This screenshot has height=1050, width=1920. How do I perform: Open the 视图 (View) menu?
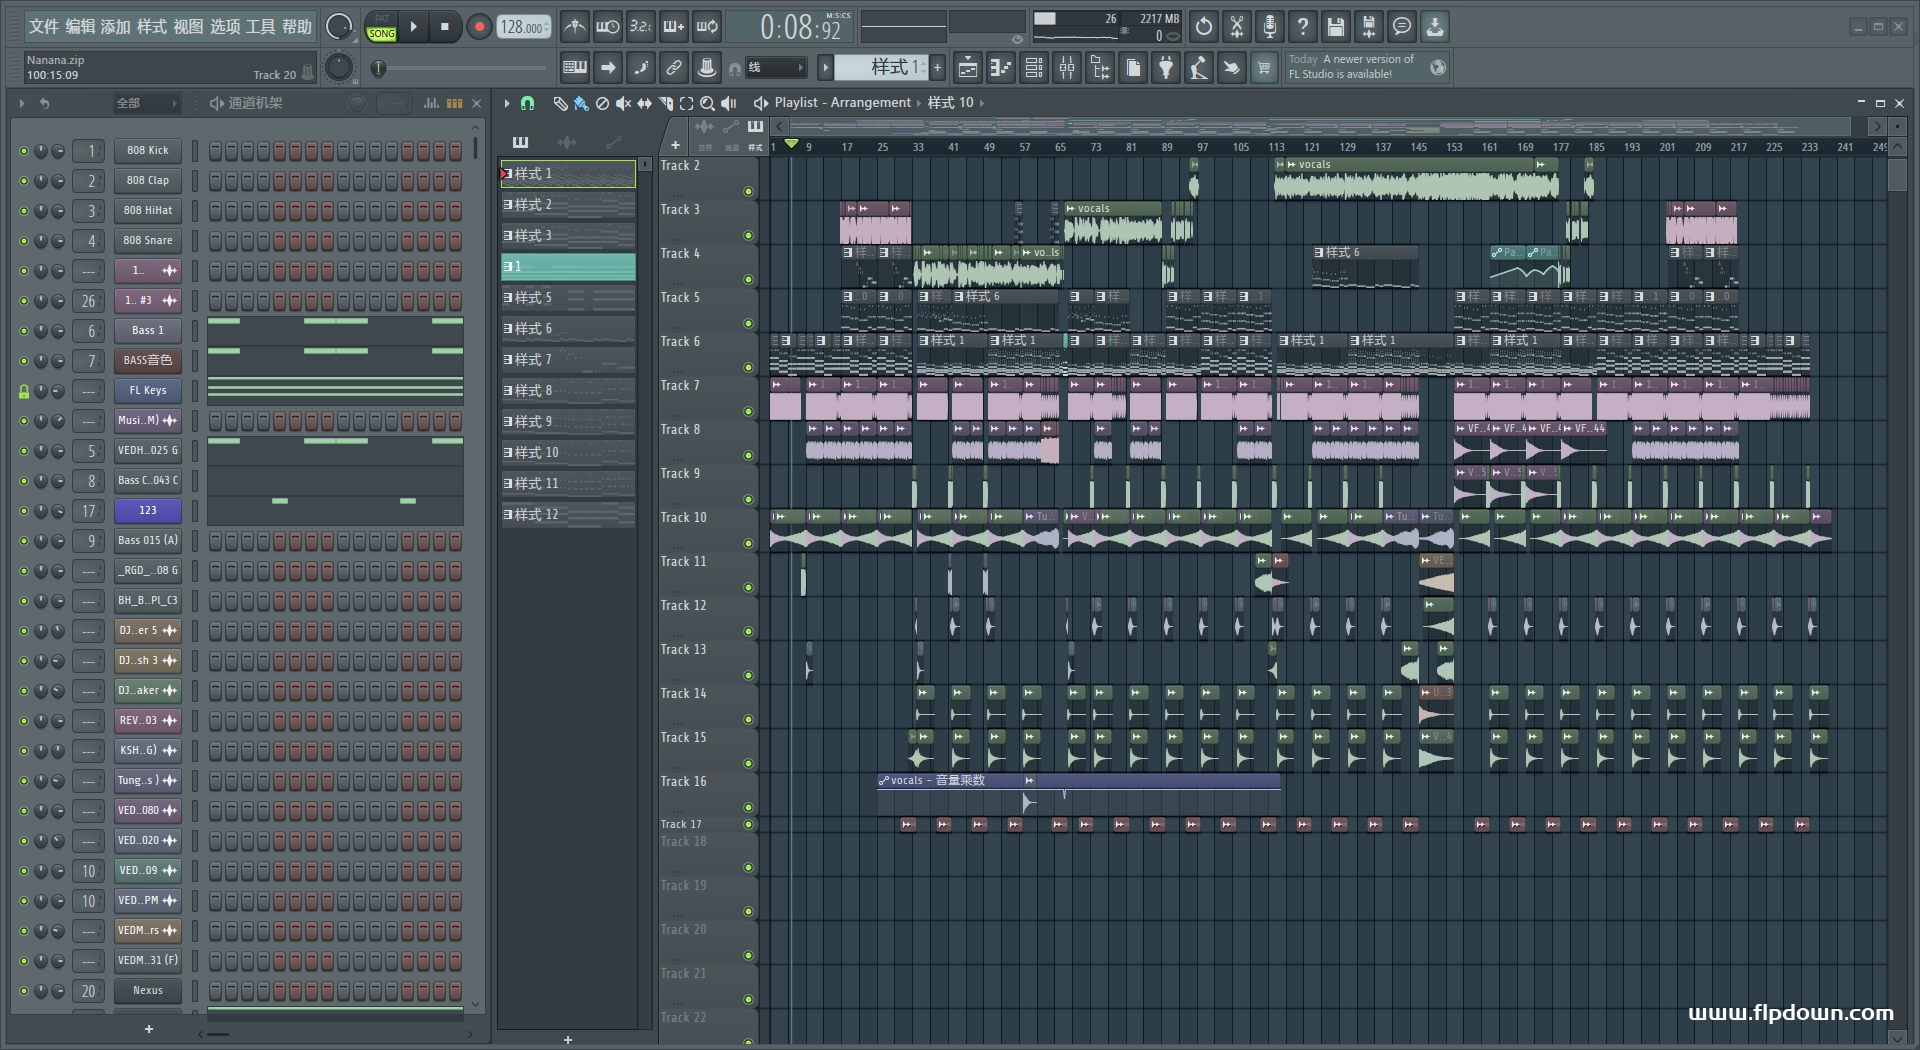tap(188, 27)
